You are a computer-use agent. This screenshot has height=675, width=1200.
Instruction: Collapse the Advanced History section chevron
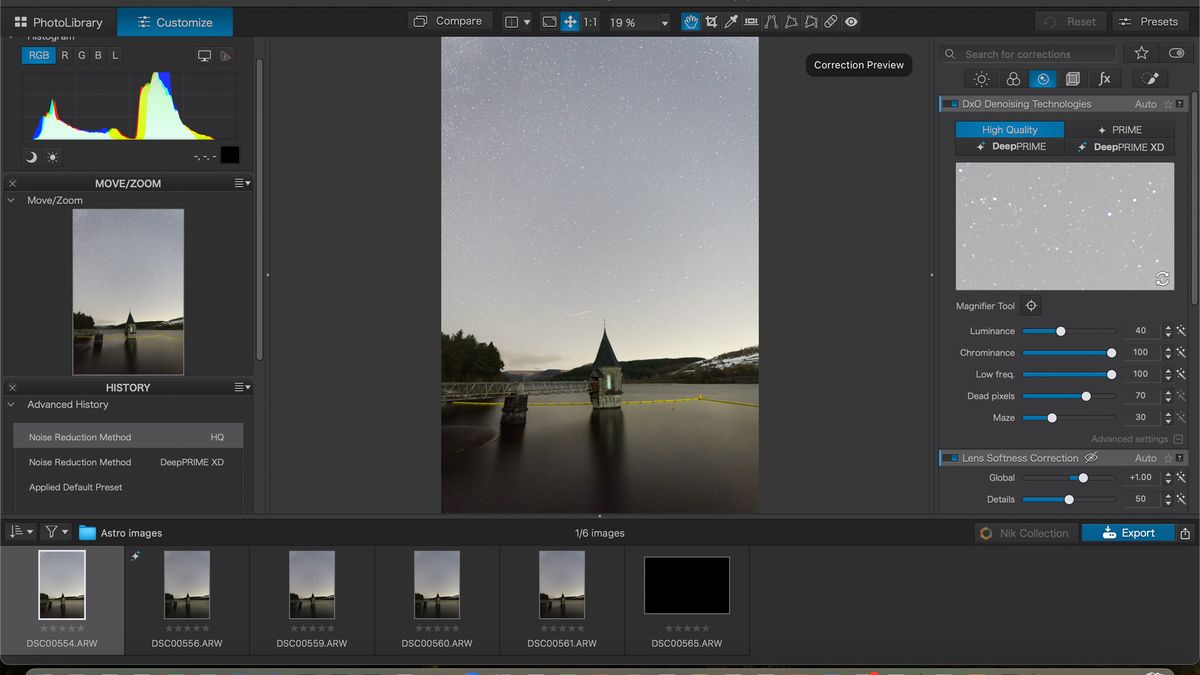(x=12, y=404)
